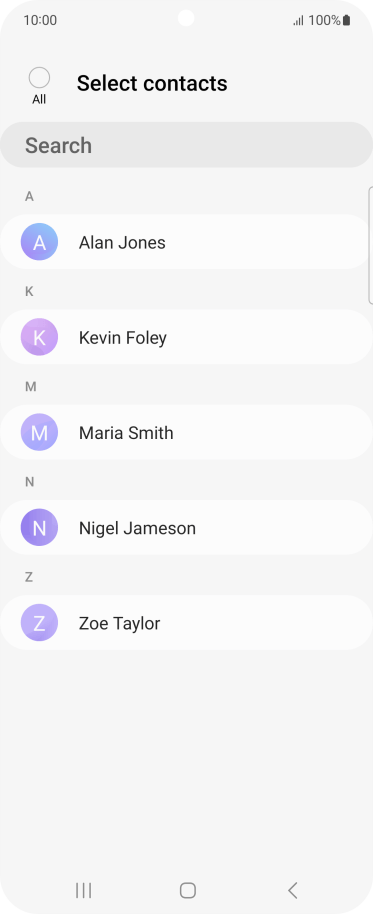Pick the Nigel Jameson contact entry

pyautogui.click(x=186, y=528)
